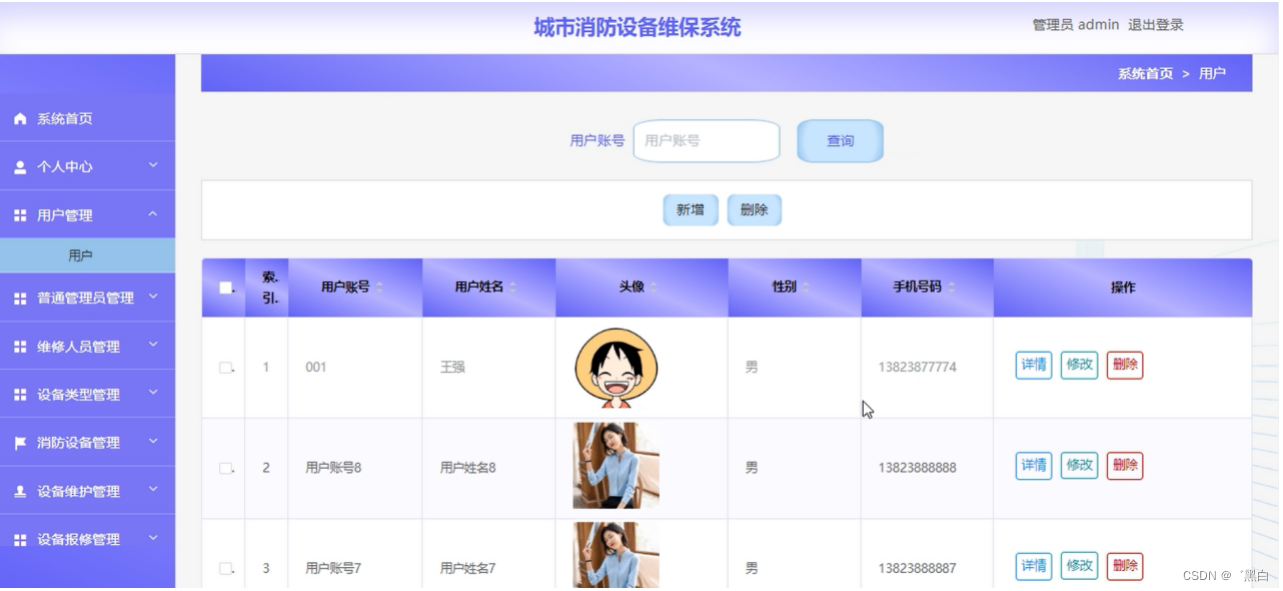Screen dimensions: 1283x591
Task: Click the cartoon avatar of 王强
Action: pyautogui.click(x=616, y=368)
